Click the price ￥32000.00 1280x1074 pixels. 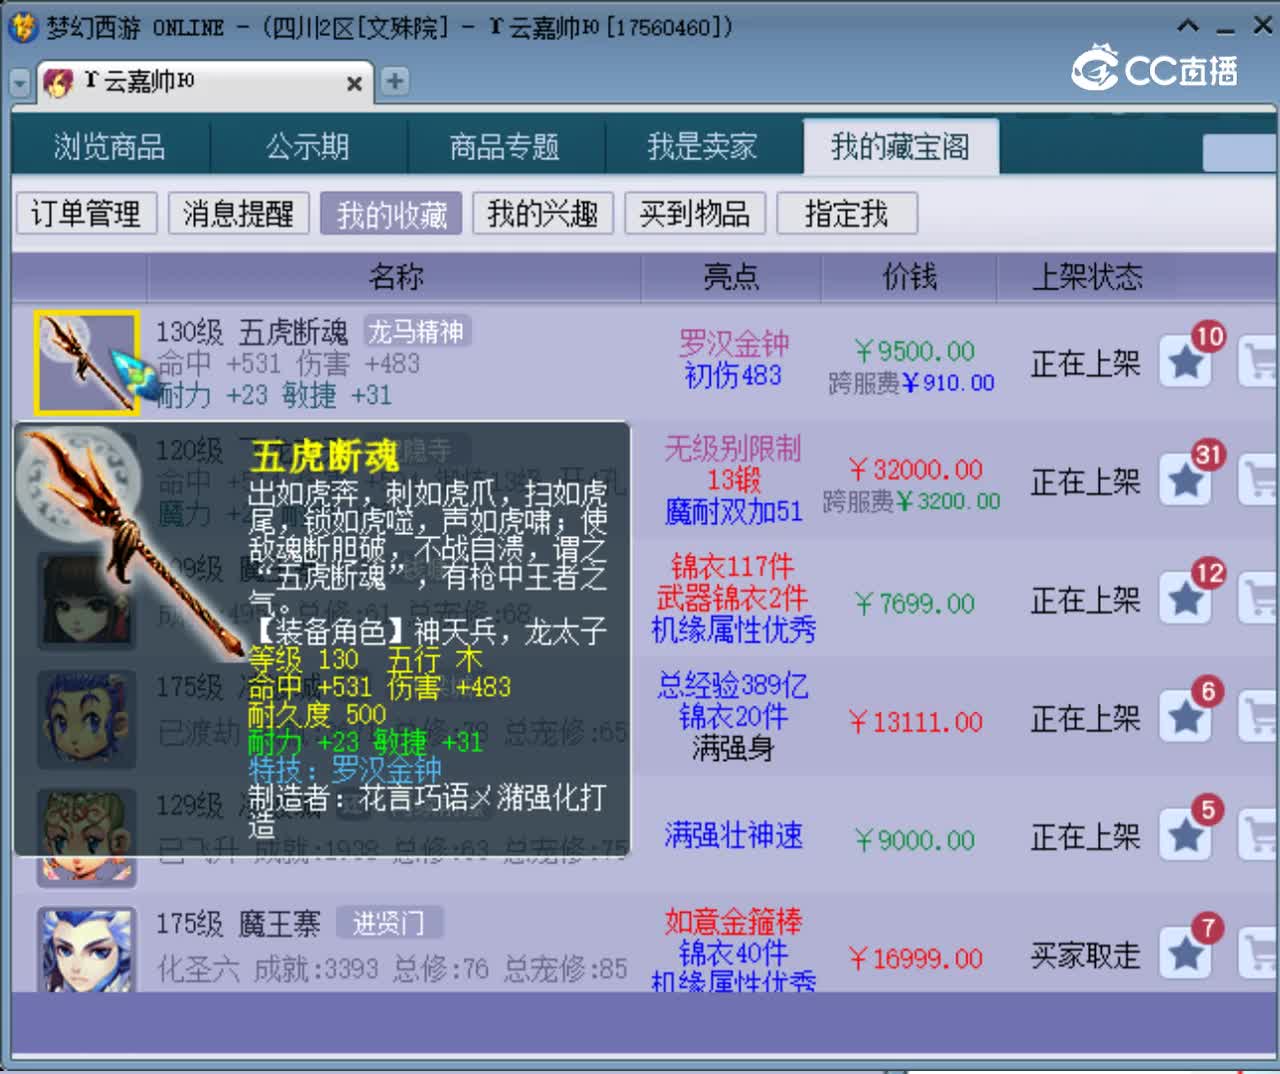click(914, 469)
